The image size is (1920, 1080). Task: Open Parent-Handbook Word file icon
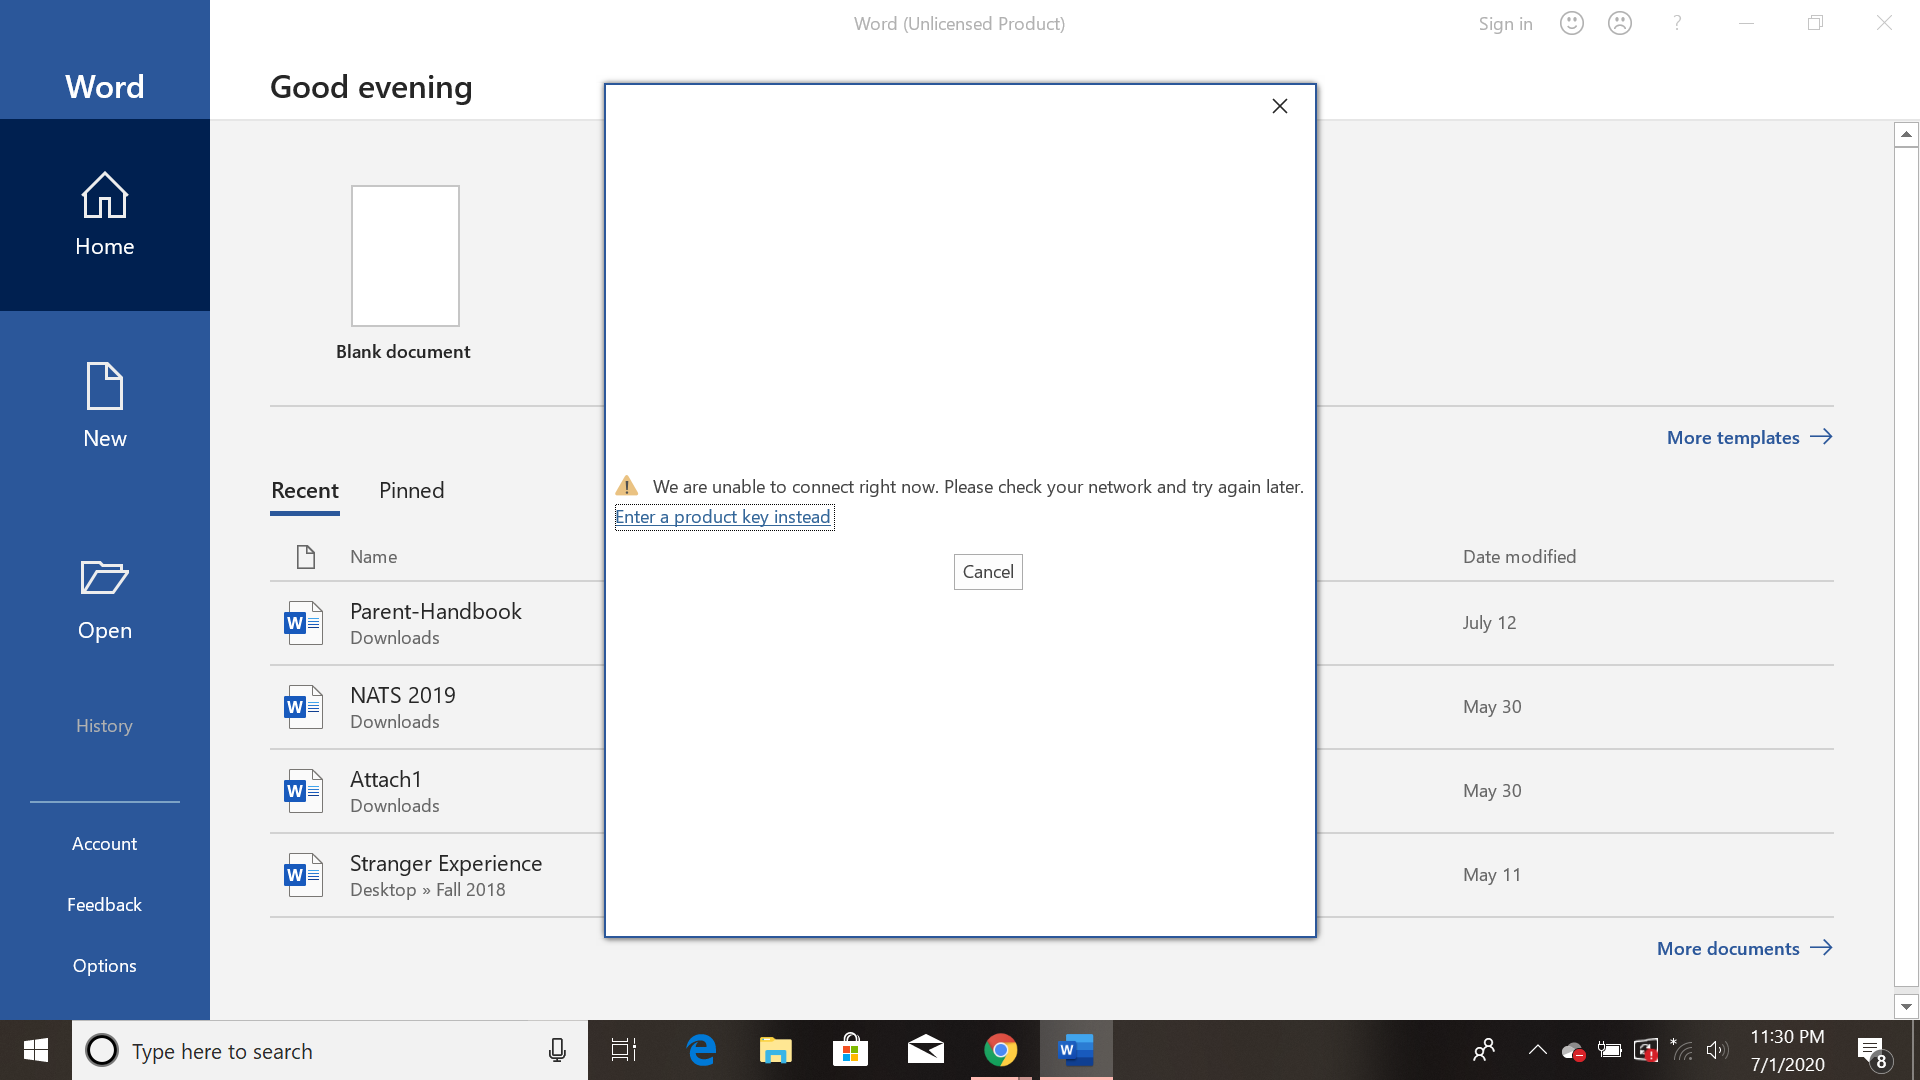tap(303, 622)
